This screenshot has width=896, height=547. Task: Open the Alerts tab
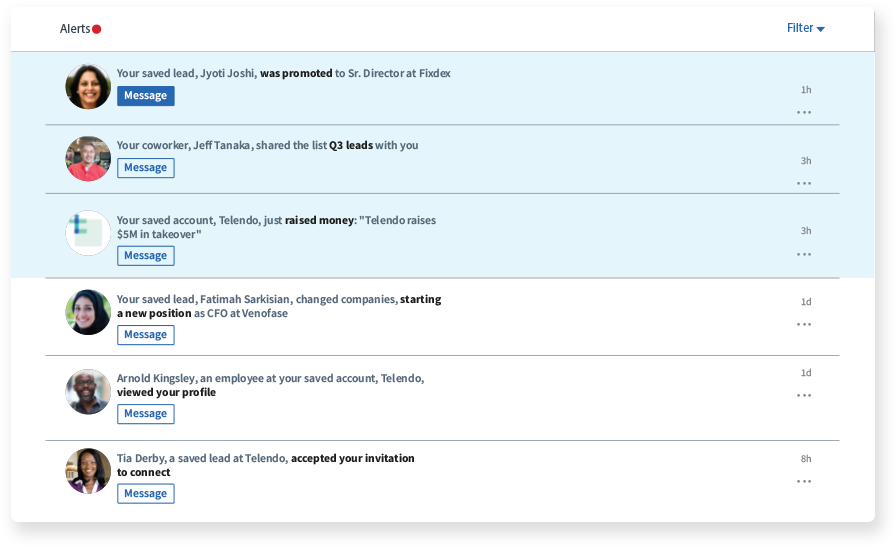coord(75,29)
